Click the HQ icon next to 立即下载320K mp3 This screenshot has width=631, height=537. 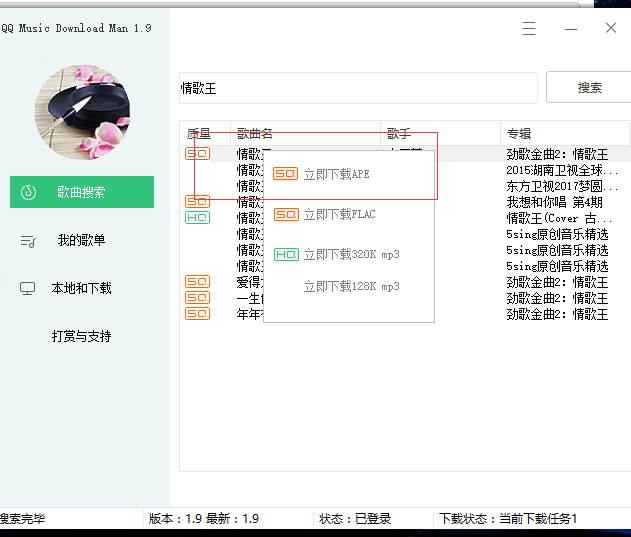[x=286, y=254]
